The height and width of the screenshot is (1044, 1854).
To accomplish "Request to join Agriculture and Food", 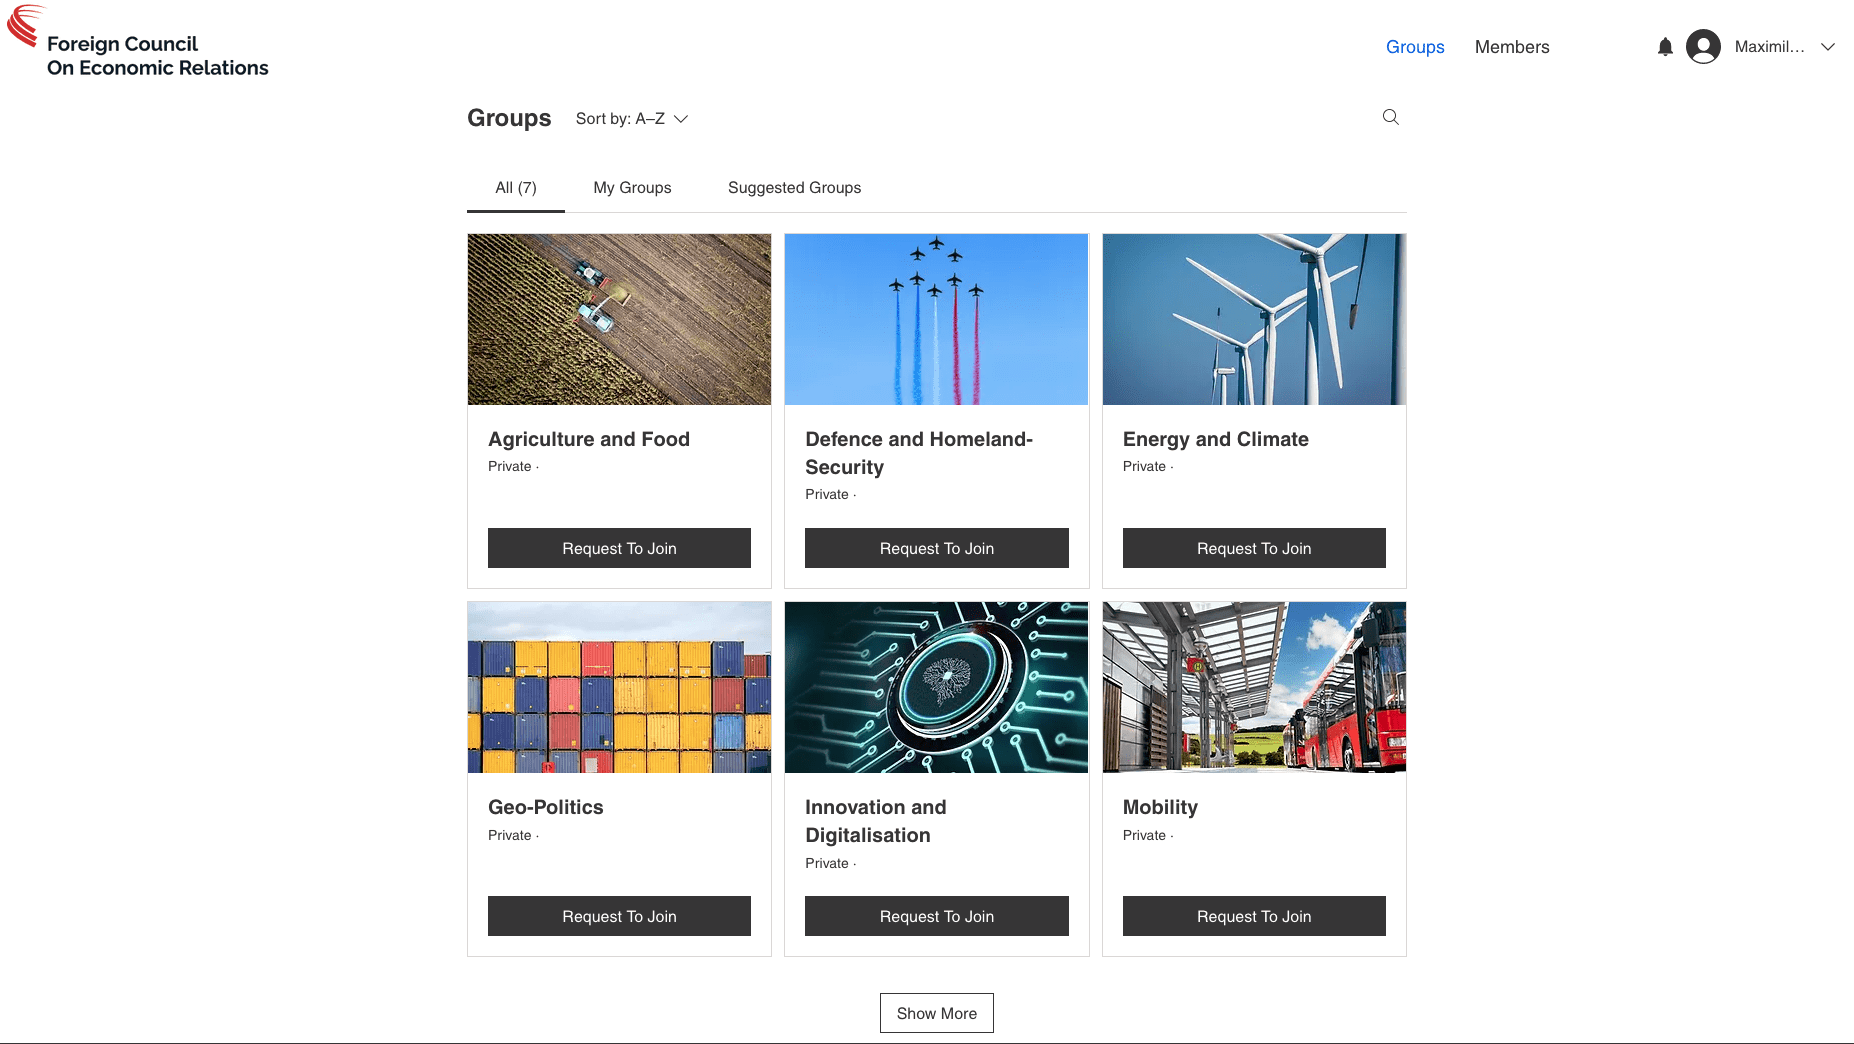I will pyautogui.click(x=619, y=548).
